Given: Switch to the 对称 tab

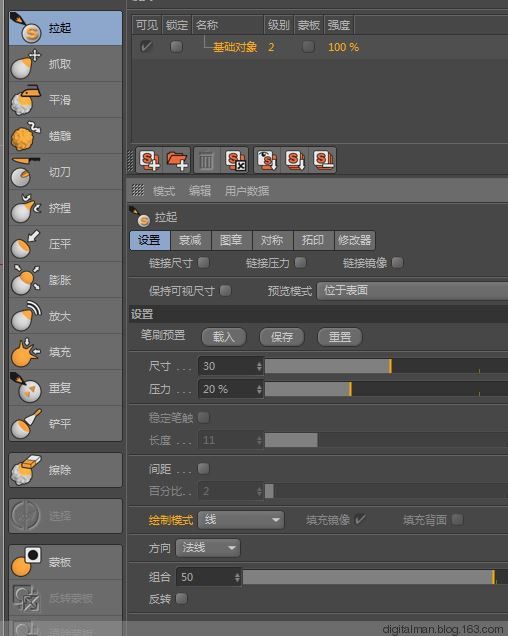Looking at the screenshot, I should pos(273,240).
